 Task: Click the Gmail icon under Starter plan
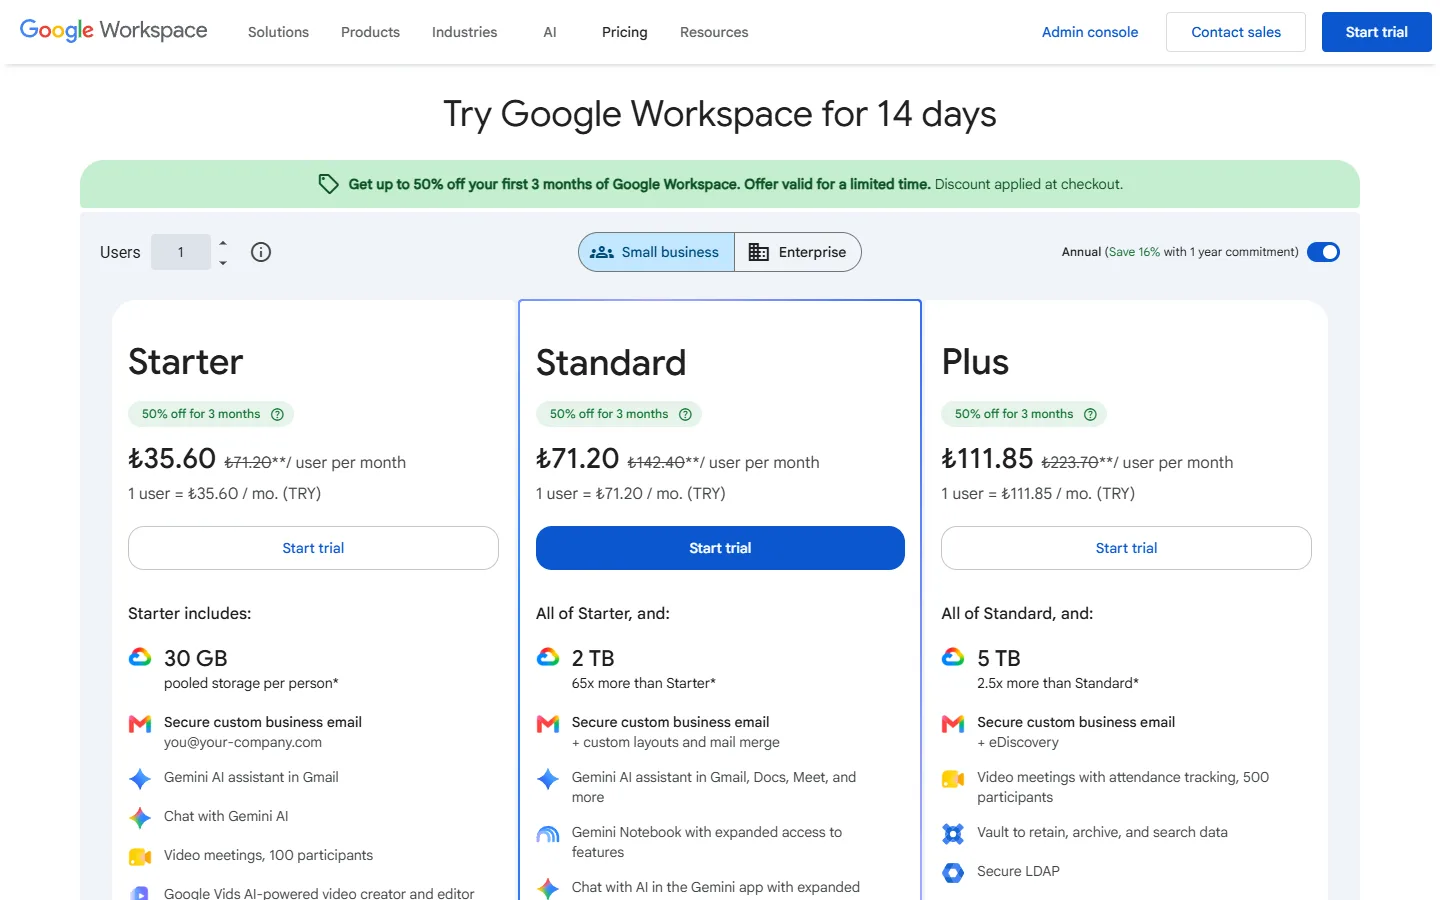pyautogui.click(x=140, y=724)
